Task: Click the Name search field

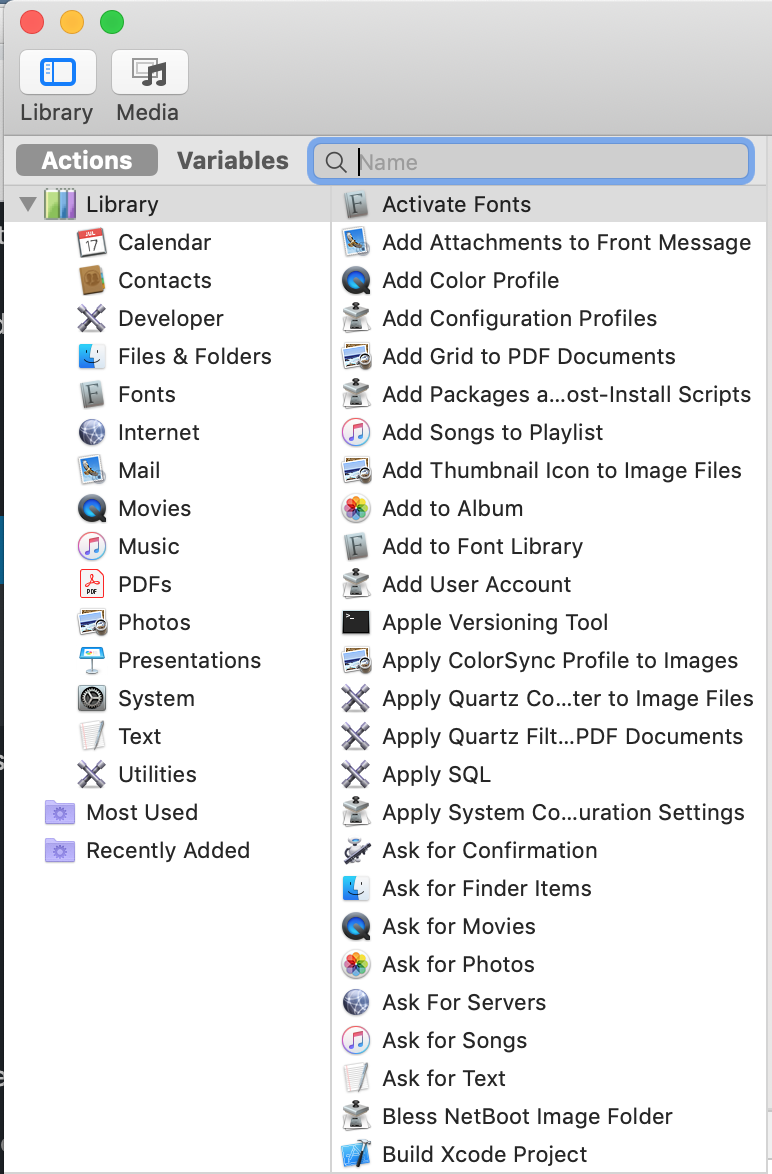Action: pyautogui.click(x=550, y=162)
